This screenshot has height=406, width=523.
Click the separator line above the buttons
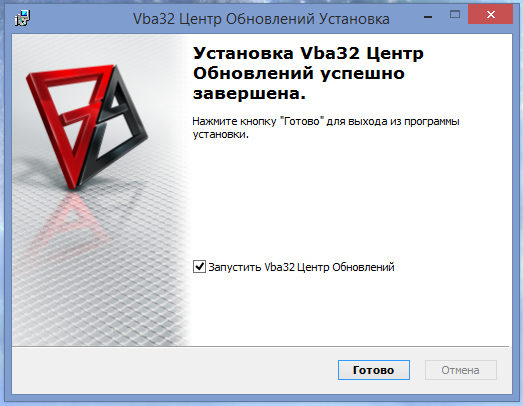261,346
